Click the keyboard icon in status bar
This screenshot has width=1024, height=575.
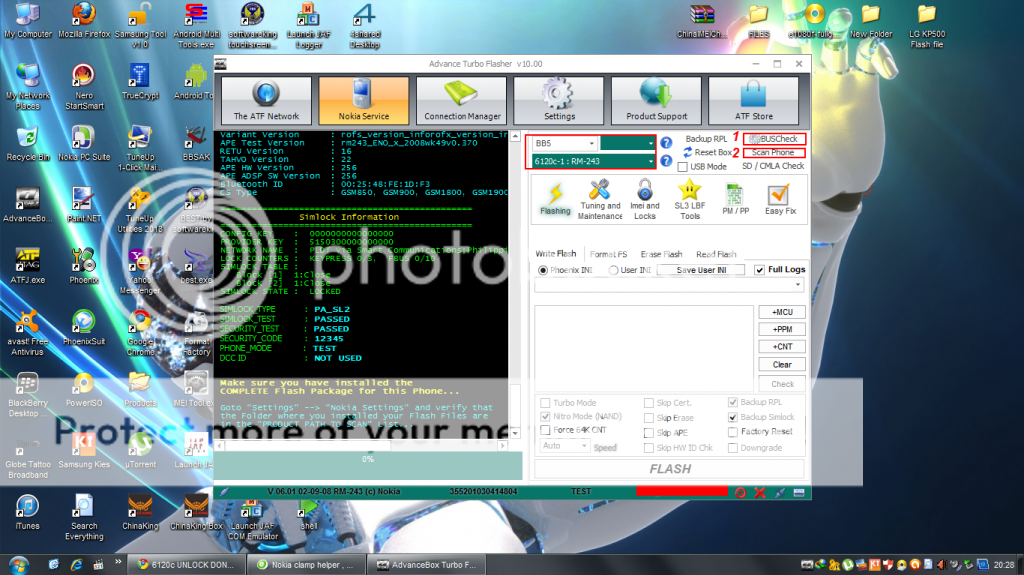pyautogui.click(x=799, y=493)
